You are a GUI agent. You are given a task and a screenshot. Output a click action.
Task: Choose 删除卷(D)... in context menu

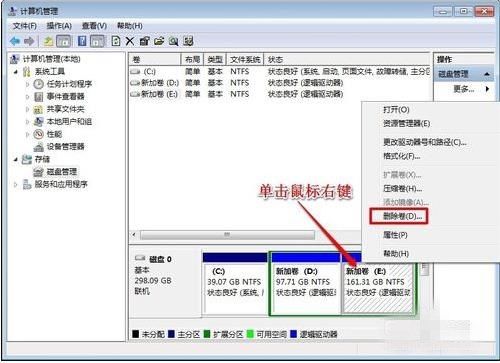(403, 216)
